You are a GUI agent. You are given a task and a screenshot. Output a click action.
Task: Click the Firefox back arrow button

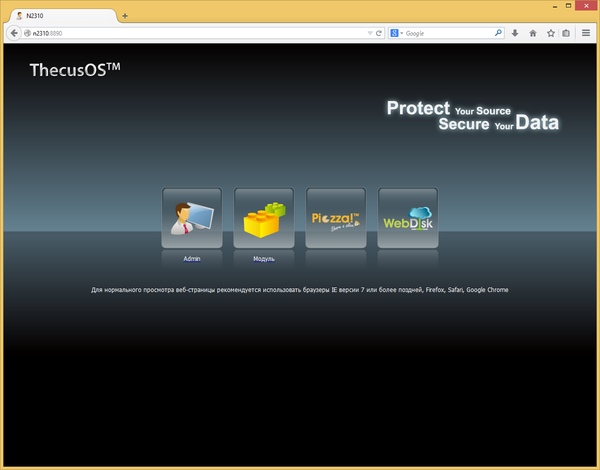[14, 33]
